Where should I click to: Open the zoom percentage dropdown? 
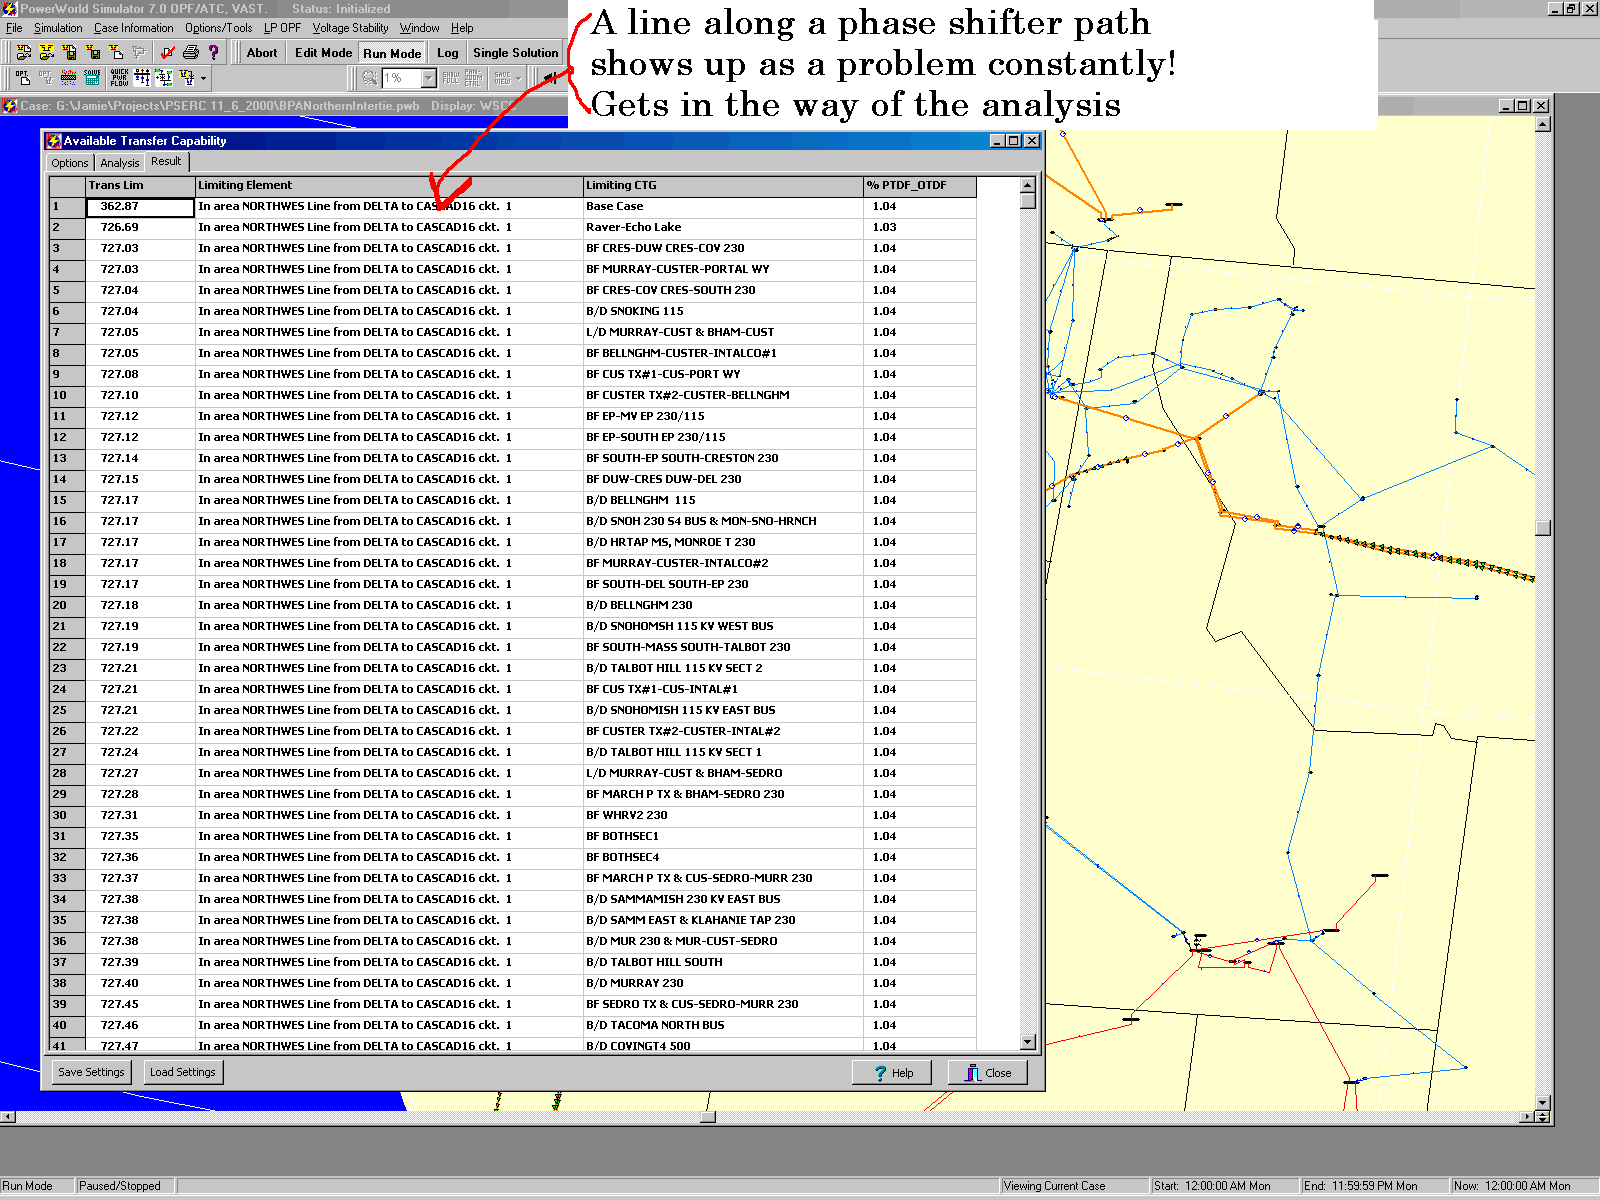pyautogui.click(x=429, y=78)
